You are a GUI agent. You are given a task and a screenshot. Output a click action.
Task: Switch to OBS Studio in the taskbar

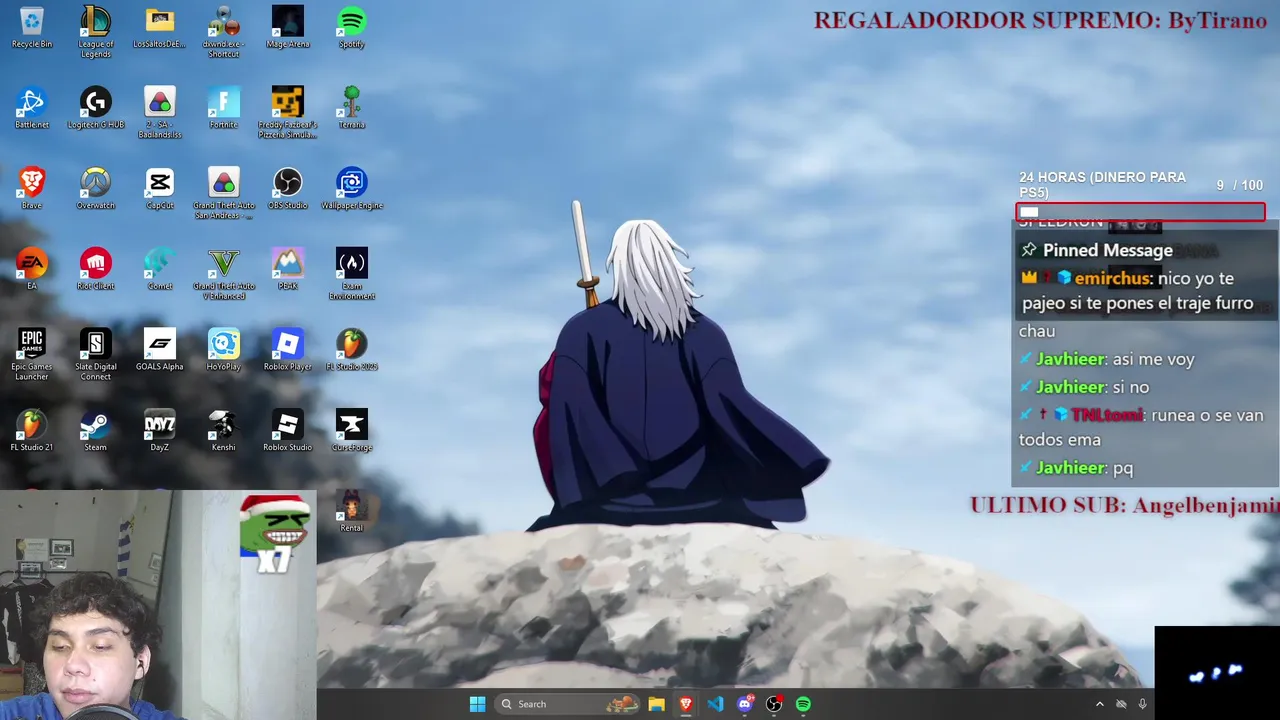click(774, 704)
